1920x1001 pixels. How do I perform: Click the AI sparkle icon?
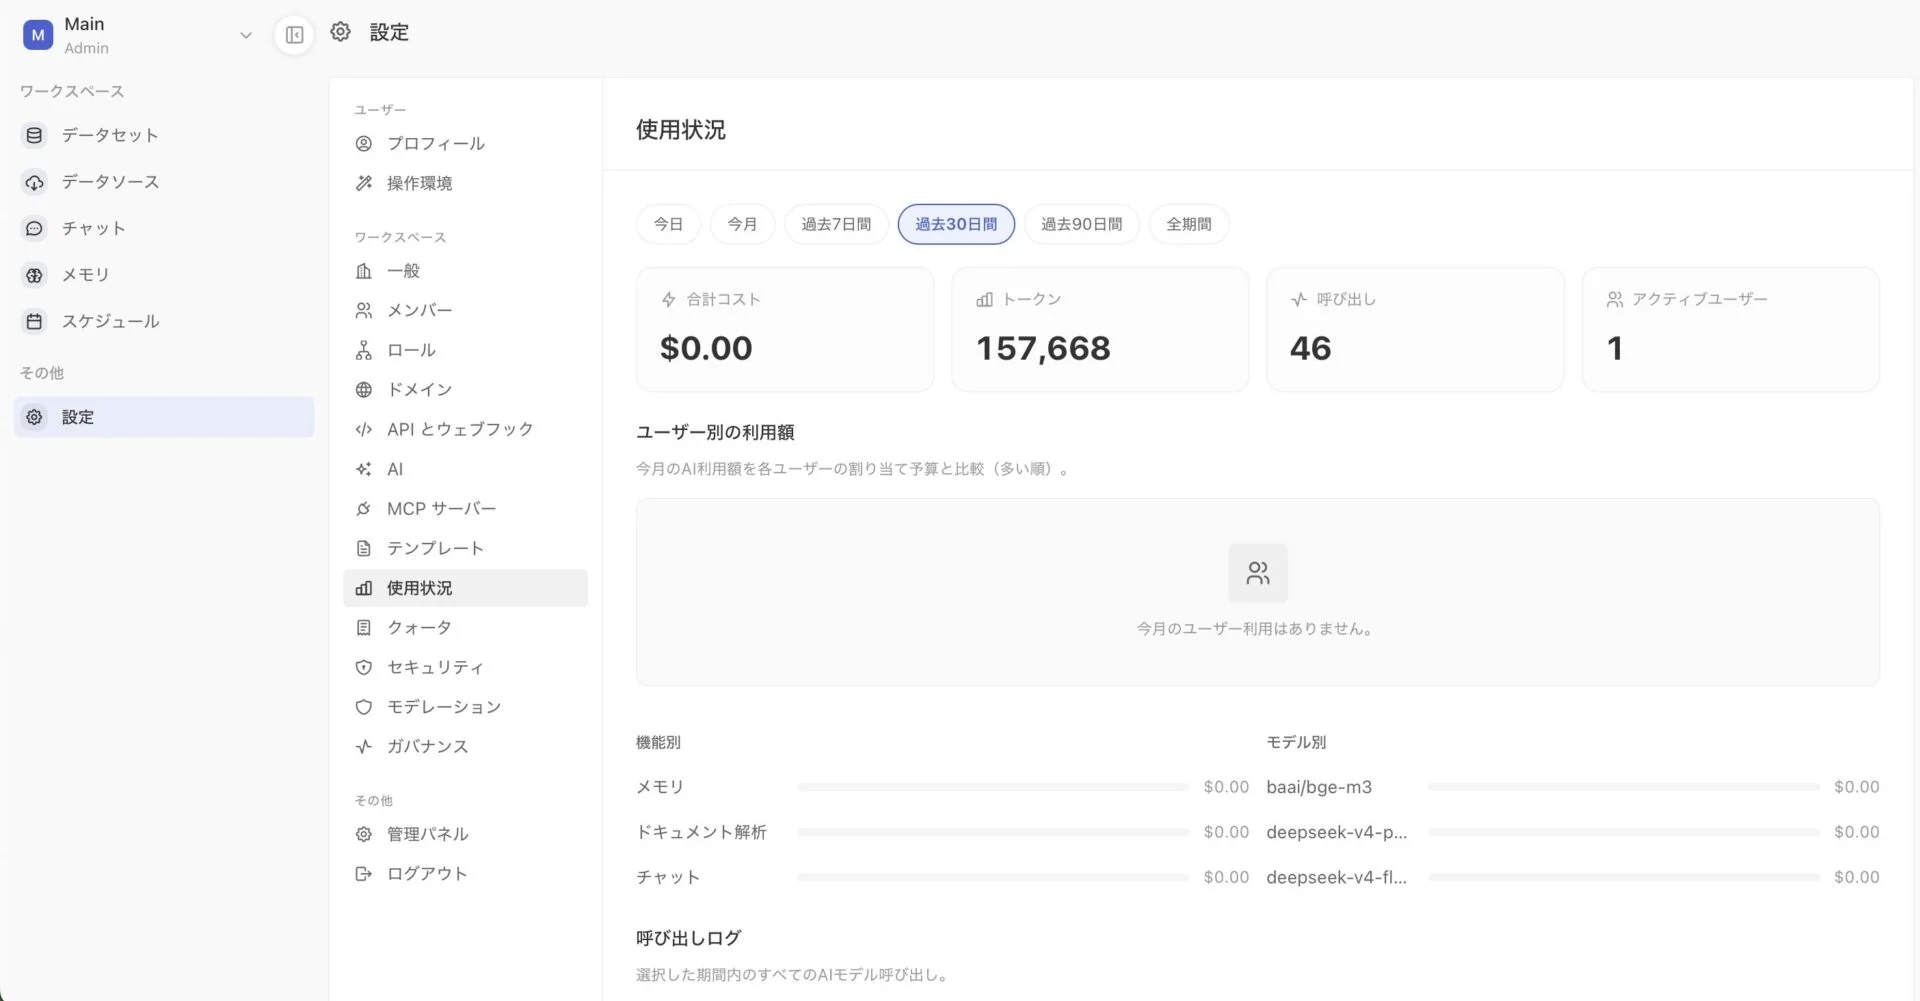pyautogui.click(x=364, y=469)
